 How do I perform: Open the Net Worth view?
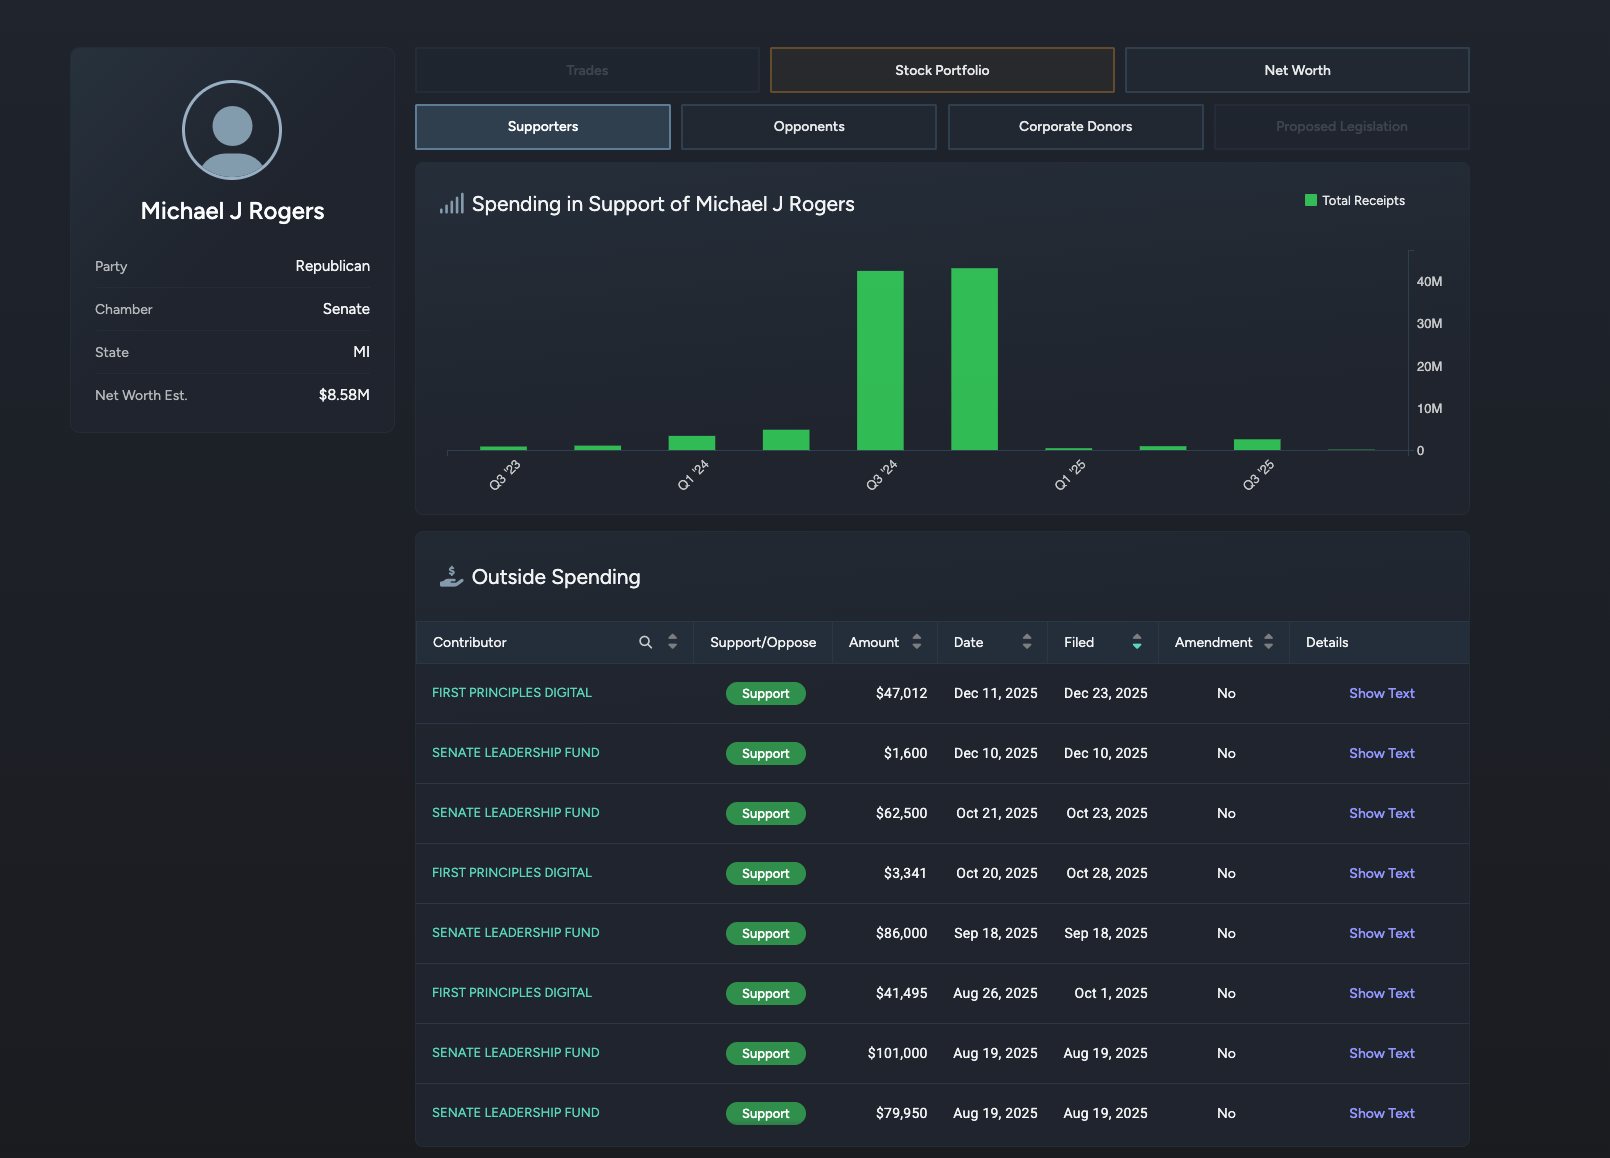pyautogui.click(x=1296, y=70)
